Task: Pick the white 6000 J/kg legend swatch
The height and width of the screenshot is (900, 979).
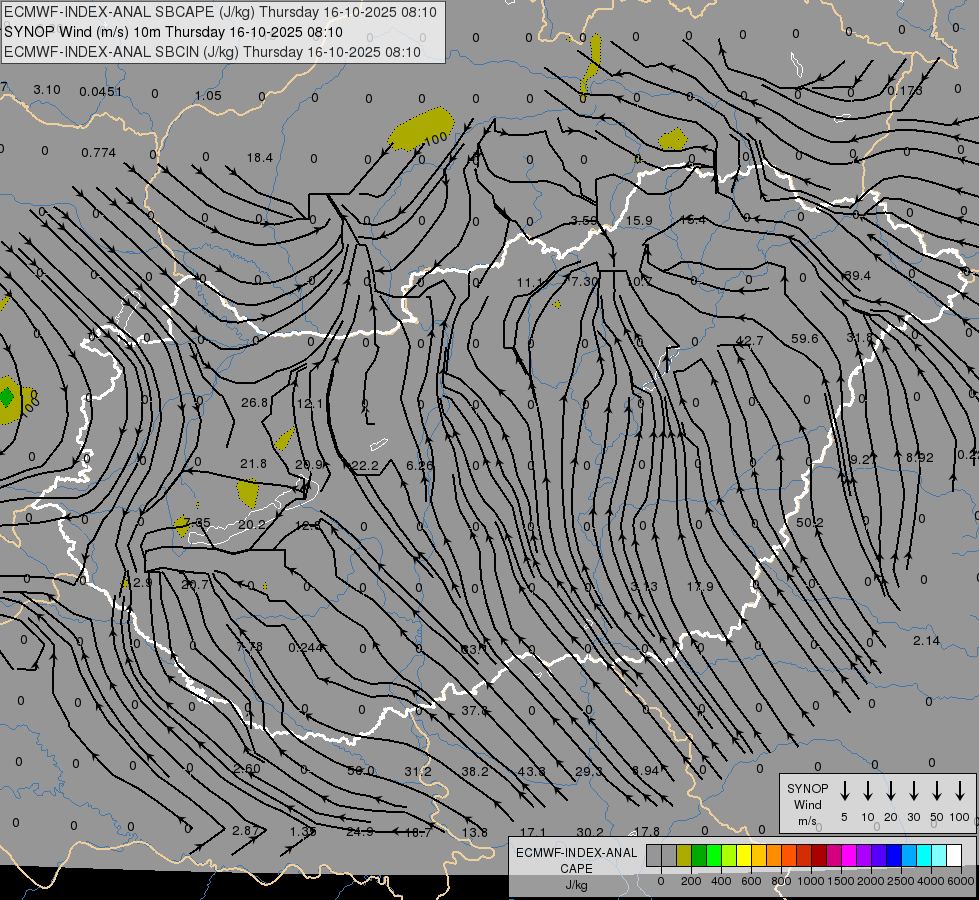Action: click(x=954, y=855)
